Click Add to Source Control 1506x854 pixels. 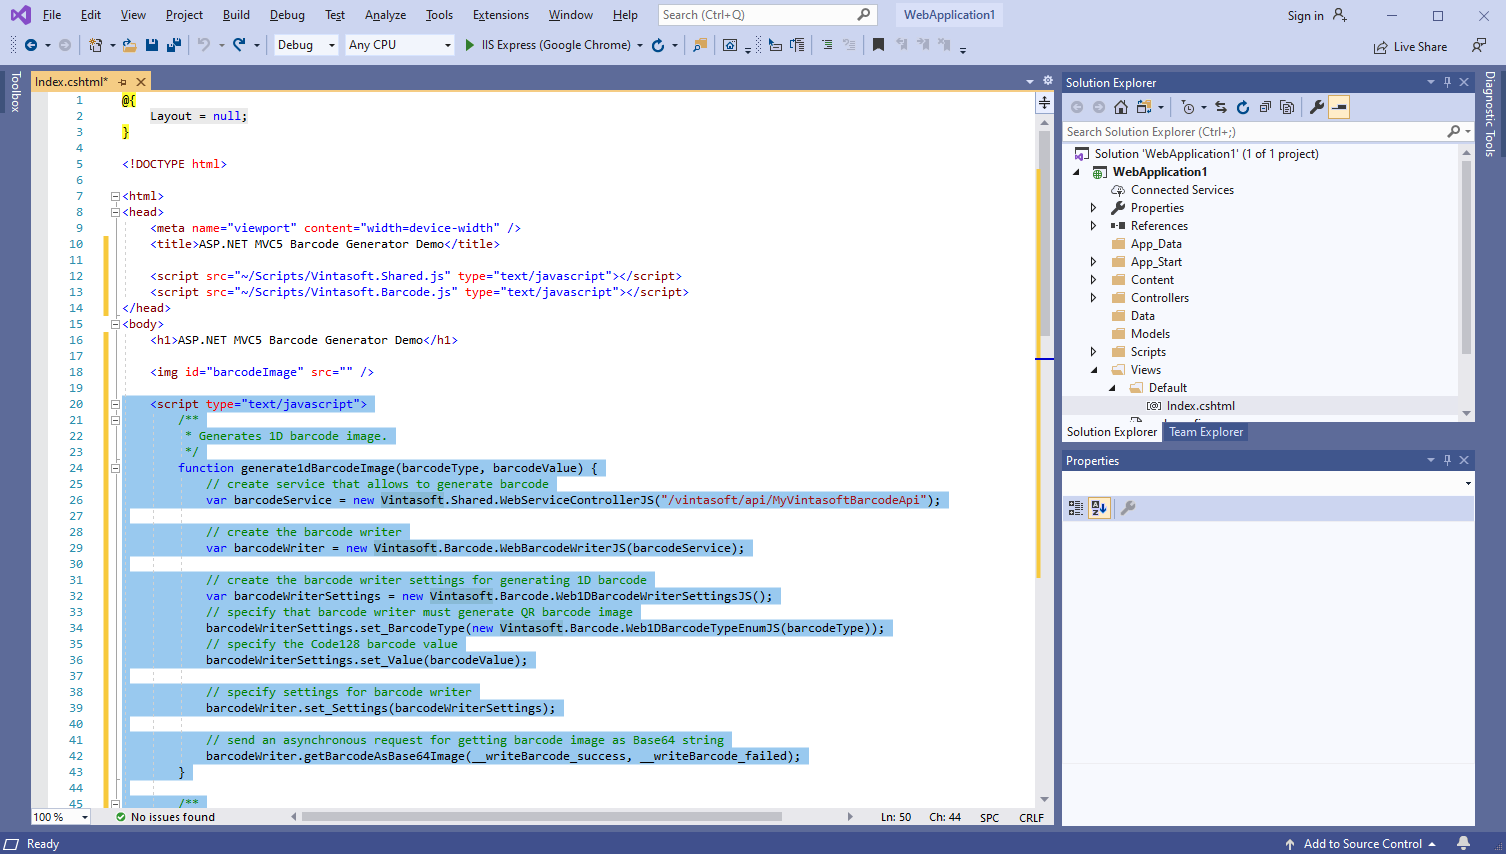tap(1362, 844)
